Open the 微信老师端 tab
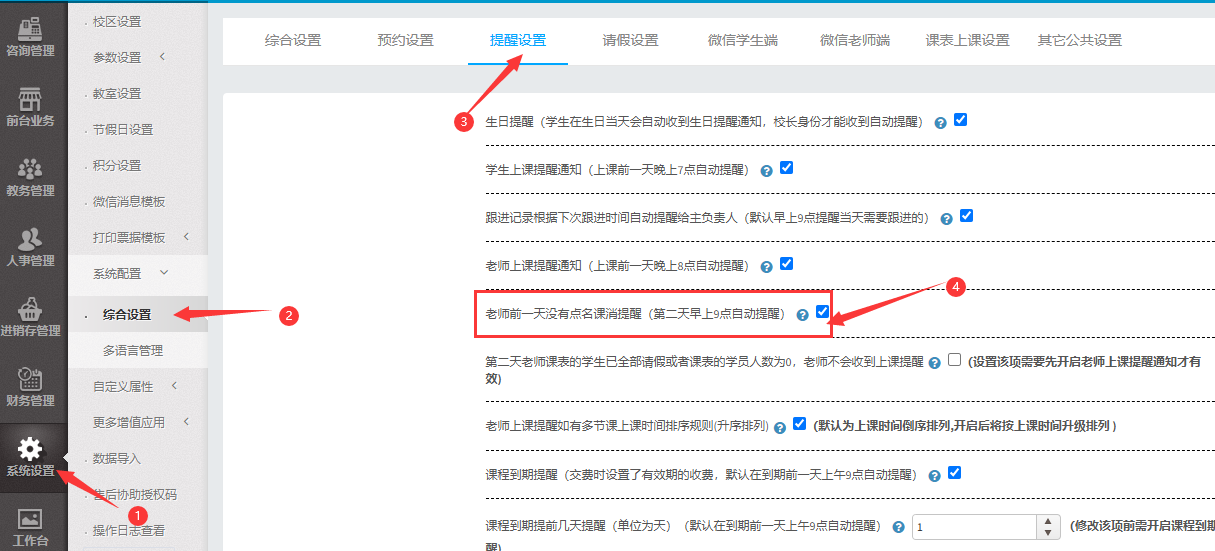The image size is (1215, 551). [855, 40]
